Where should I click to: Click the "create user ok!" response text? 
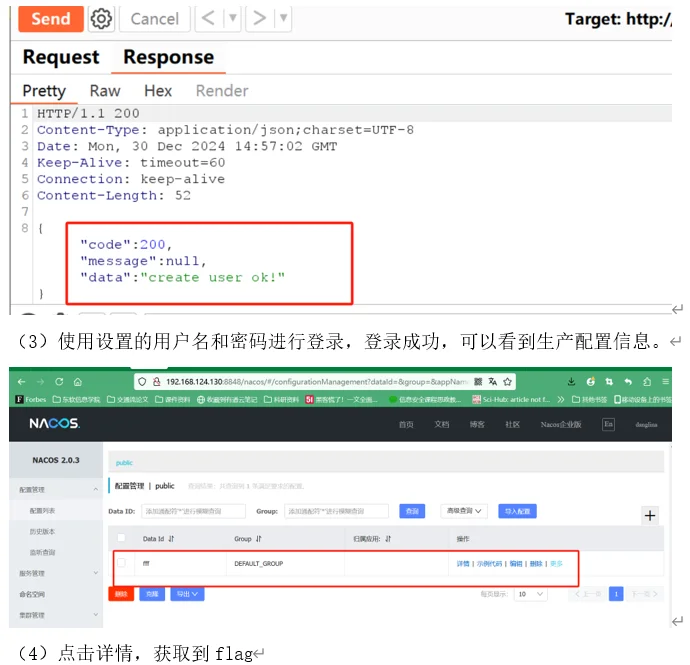(x=213, y=278)
